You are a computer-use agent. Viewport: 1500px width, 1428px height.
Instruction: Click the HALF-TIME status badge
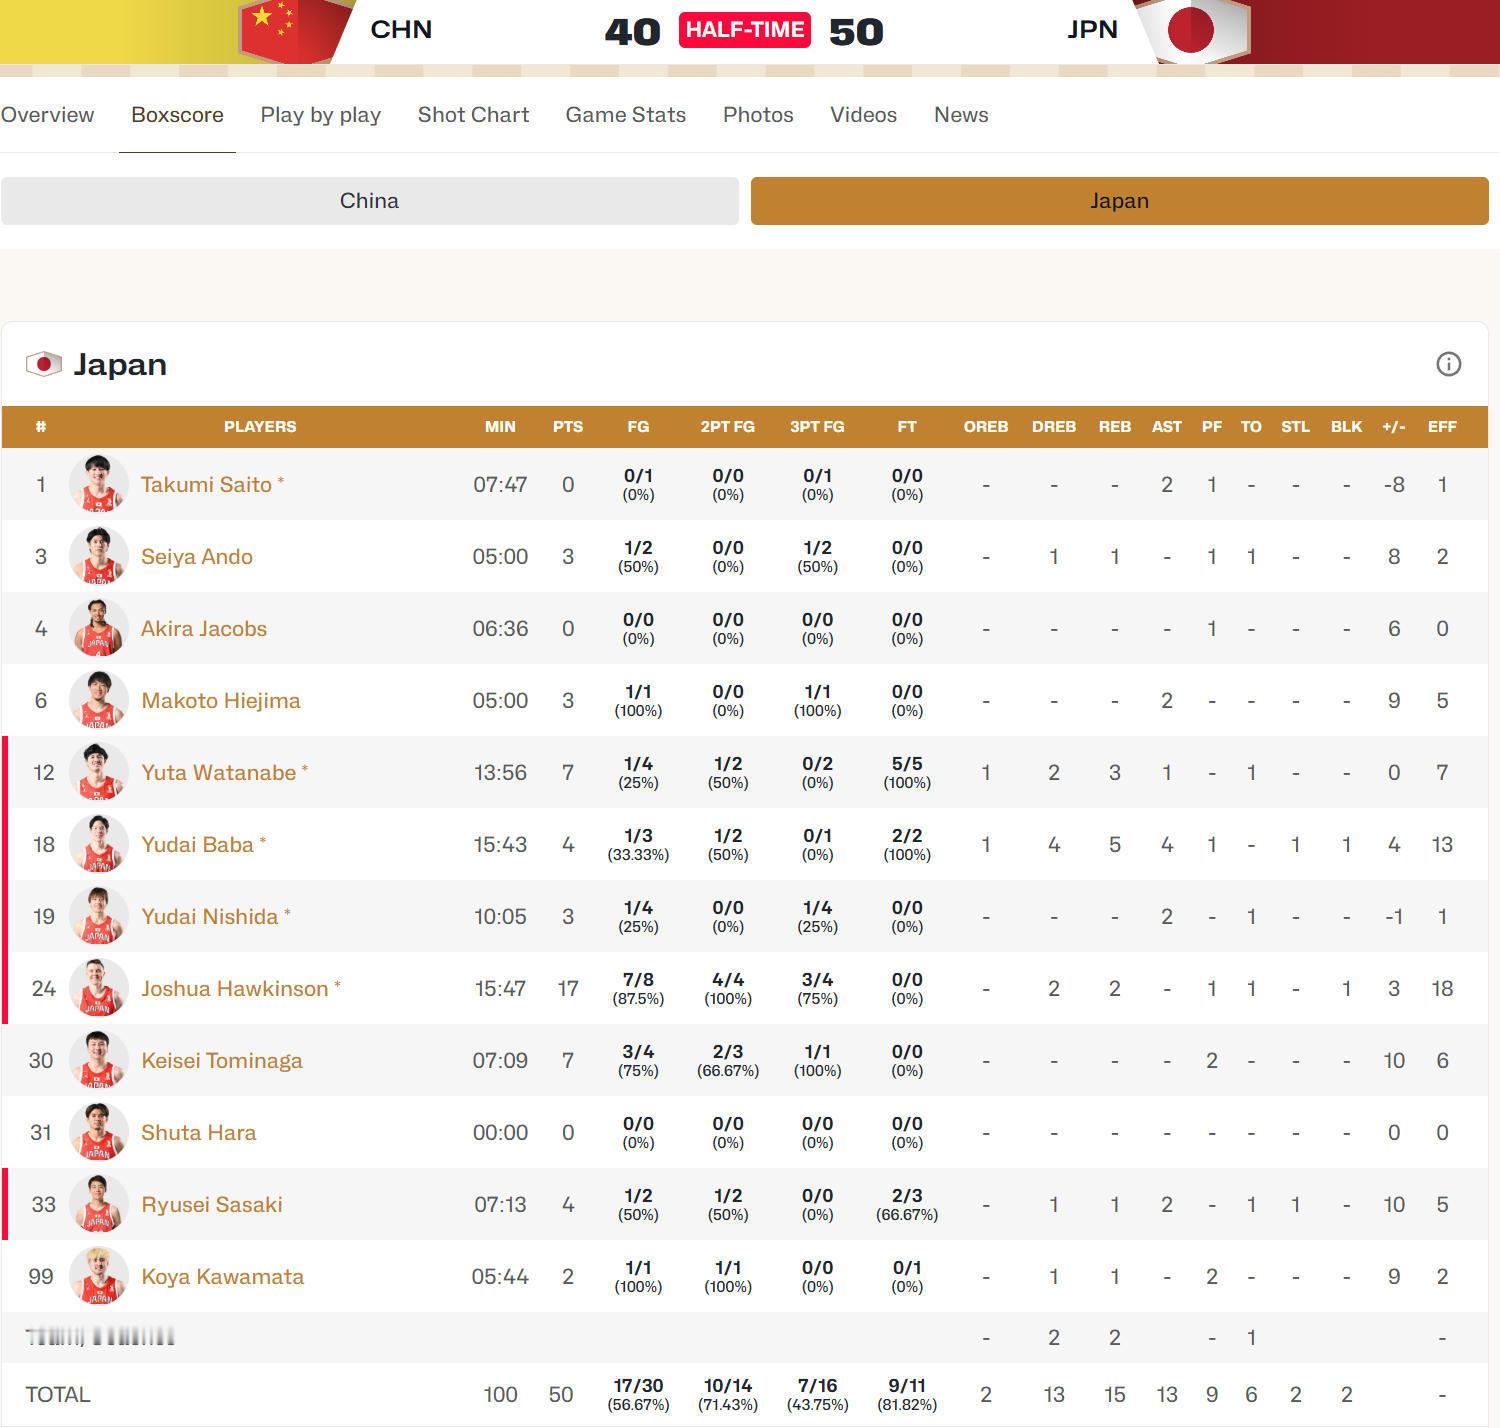click(x=745, y=29)
